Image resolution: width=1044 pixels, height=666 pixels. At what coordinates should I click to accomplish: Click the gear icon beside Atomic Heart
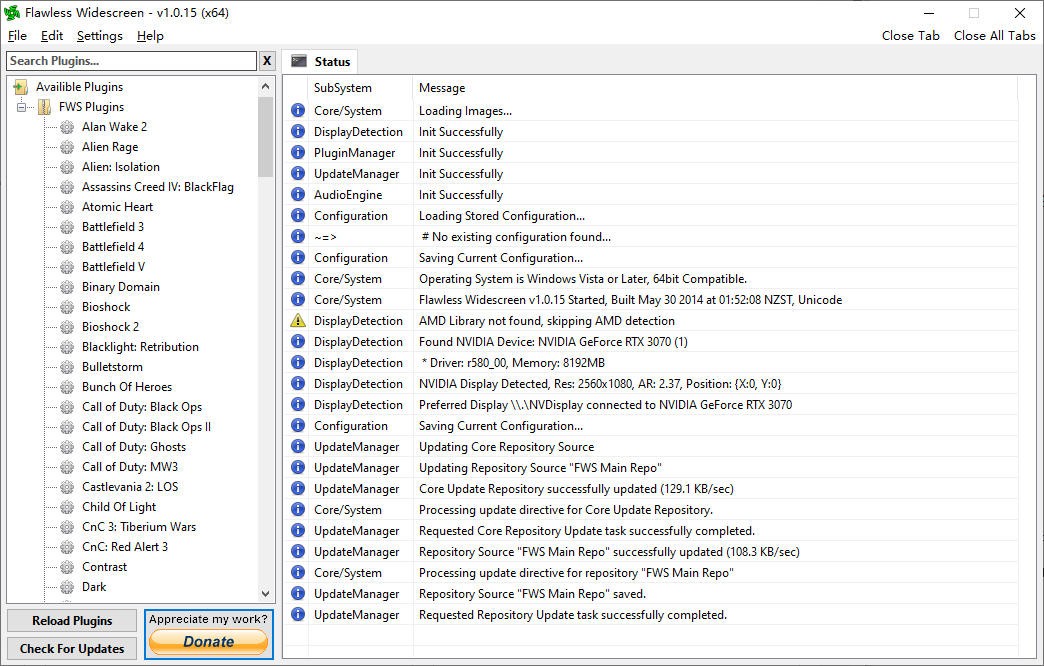pos(67,207)
